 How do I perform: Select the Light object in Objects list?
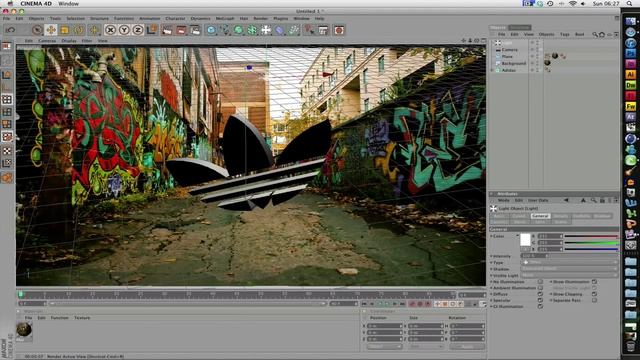[507, 42]
